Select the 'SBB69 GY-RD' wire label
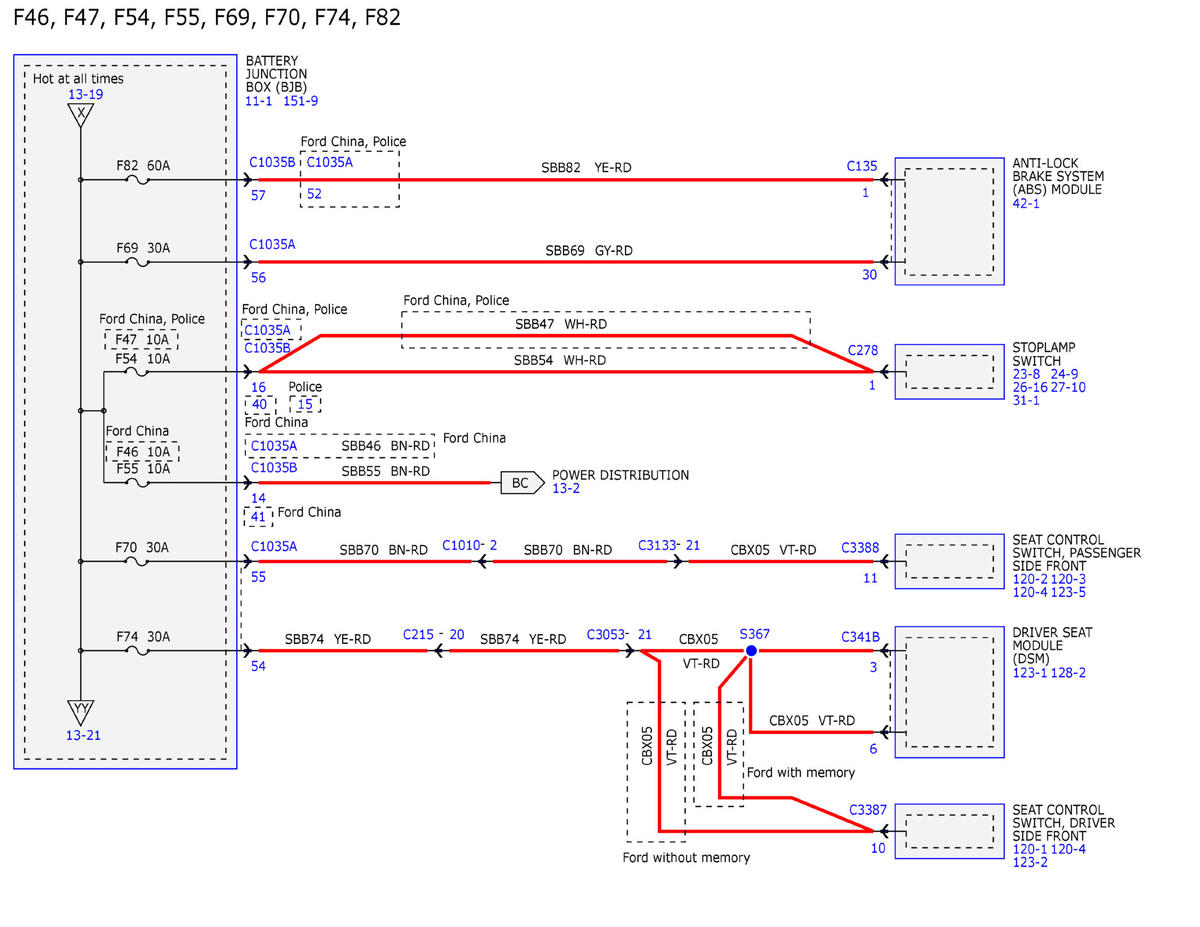 click(x=589, y=250)
